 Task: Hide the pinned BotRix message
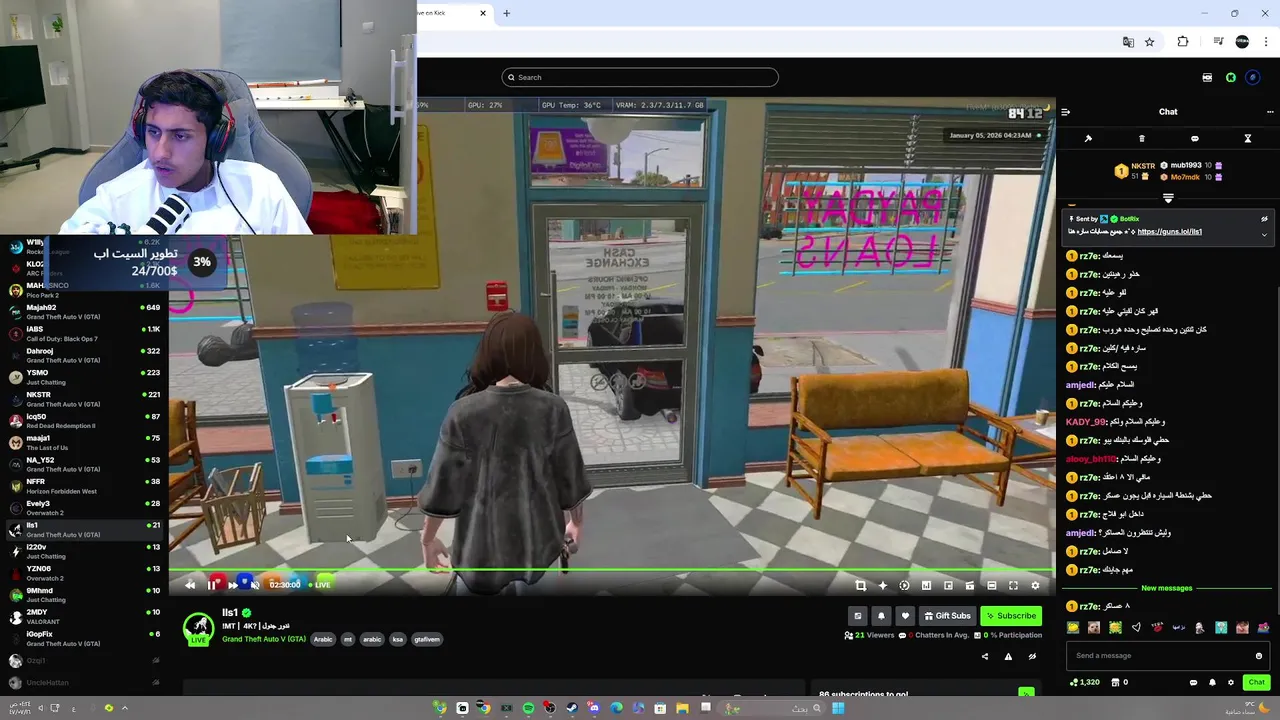[1264, 219]
